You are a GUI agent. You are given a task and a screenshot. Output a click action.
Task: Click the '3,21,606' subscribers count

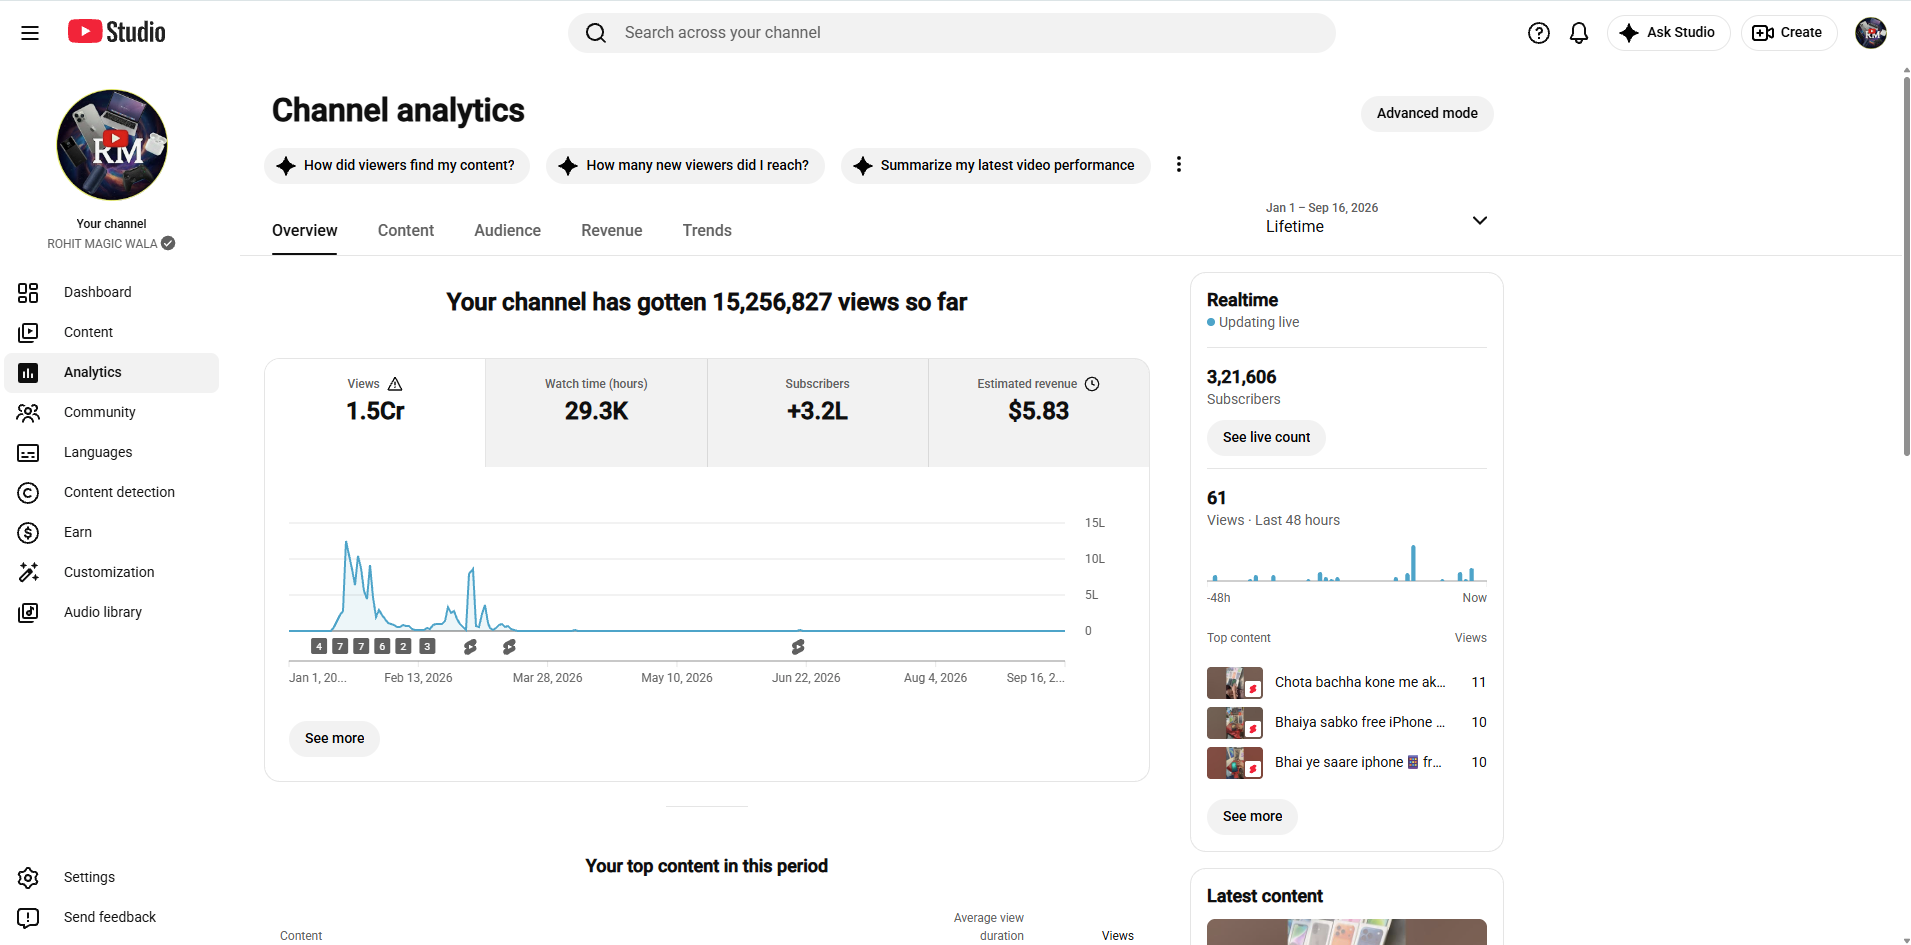[1241, 377]
